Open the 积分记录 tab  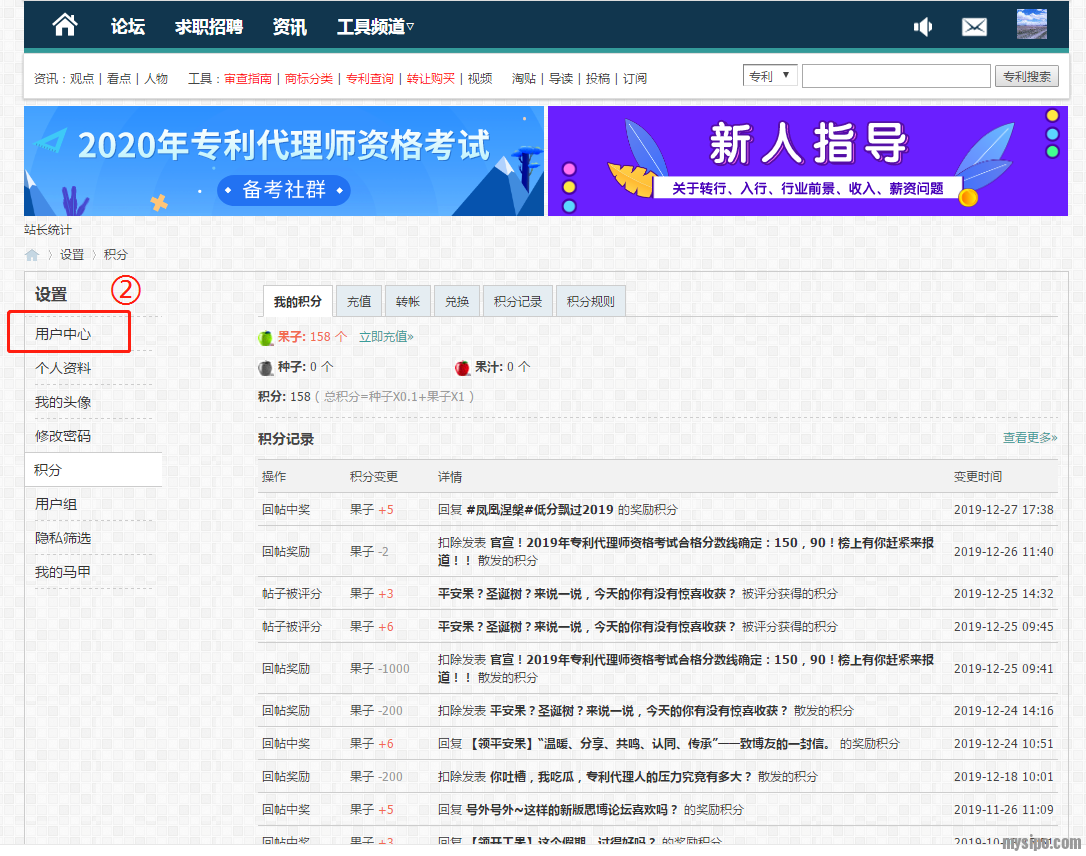(518, 302)
